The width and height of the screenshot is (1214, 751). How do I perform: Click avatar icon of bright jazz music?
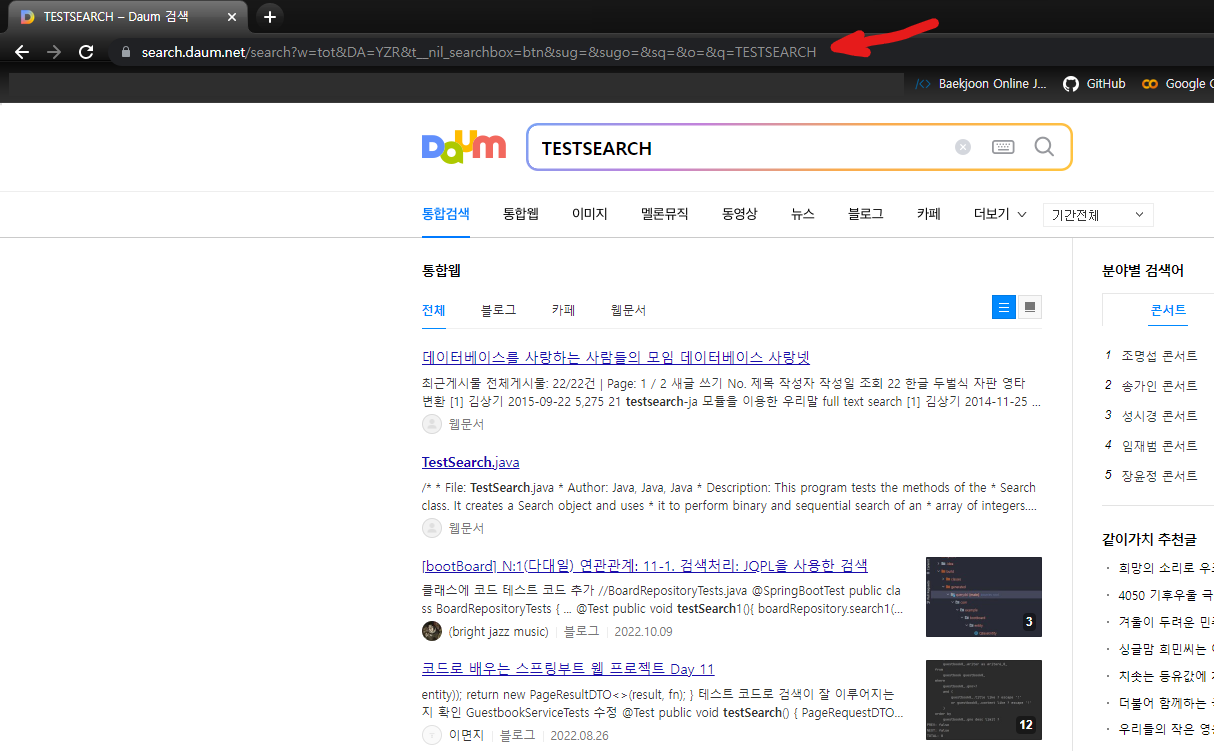point(432,631)
